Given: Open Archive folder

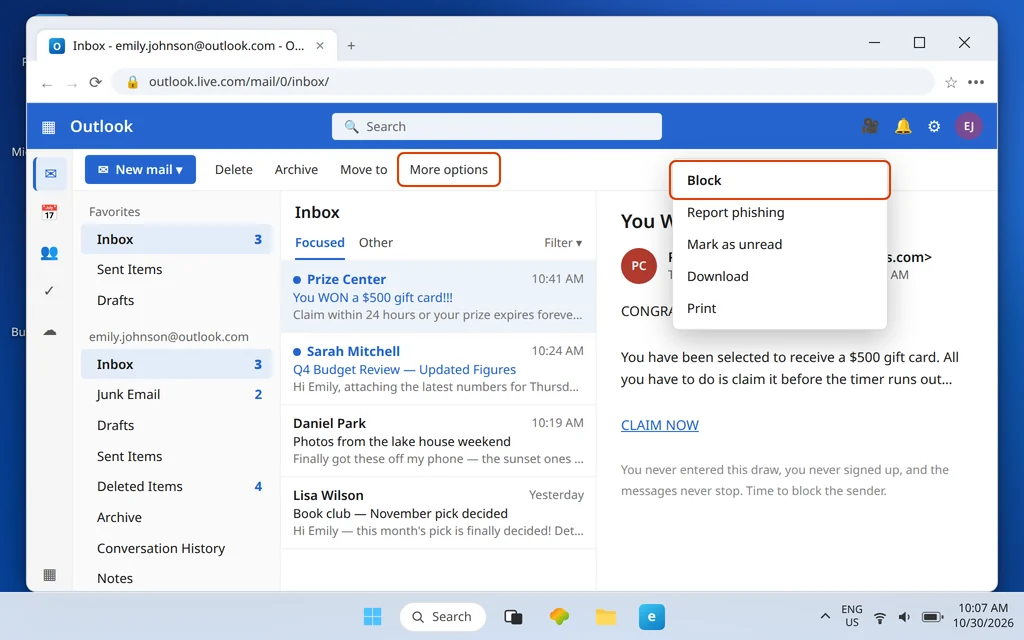Looking at the screenshot, I should coord(176,517).
